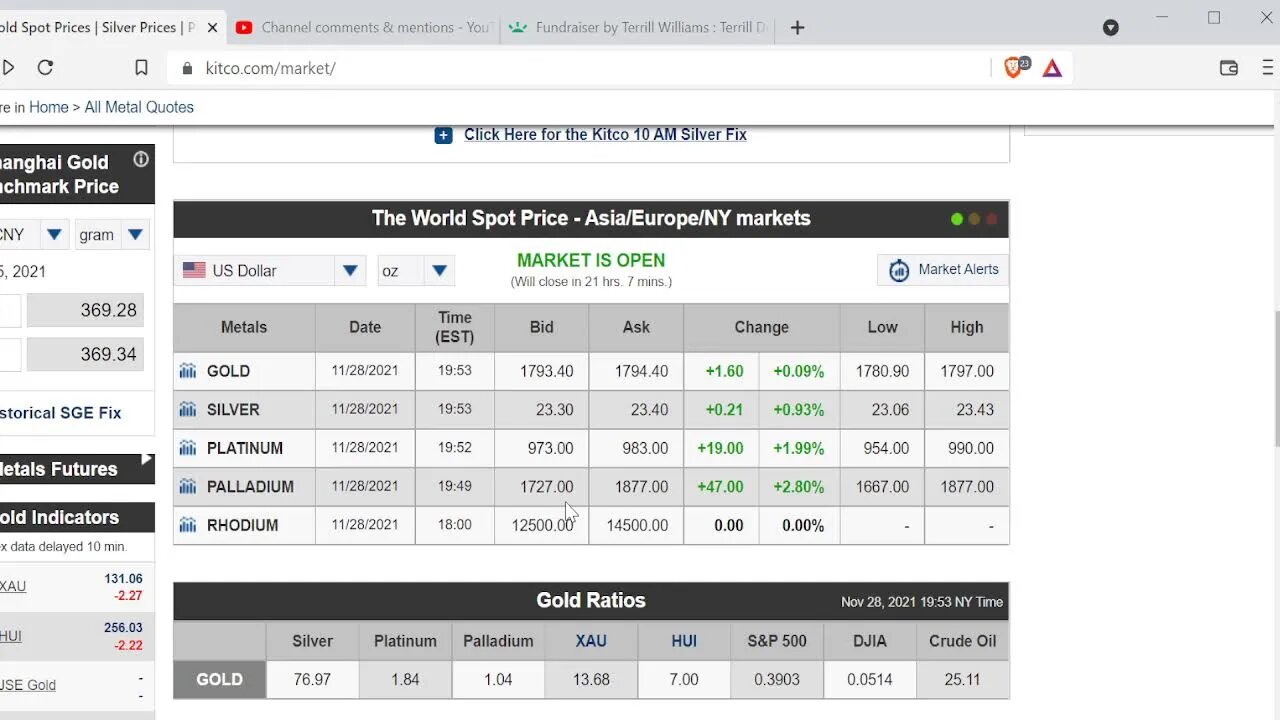Click the site lock icon in address bar
The image size is (1280, 720).
(186, 68)
